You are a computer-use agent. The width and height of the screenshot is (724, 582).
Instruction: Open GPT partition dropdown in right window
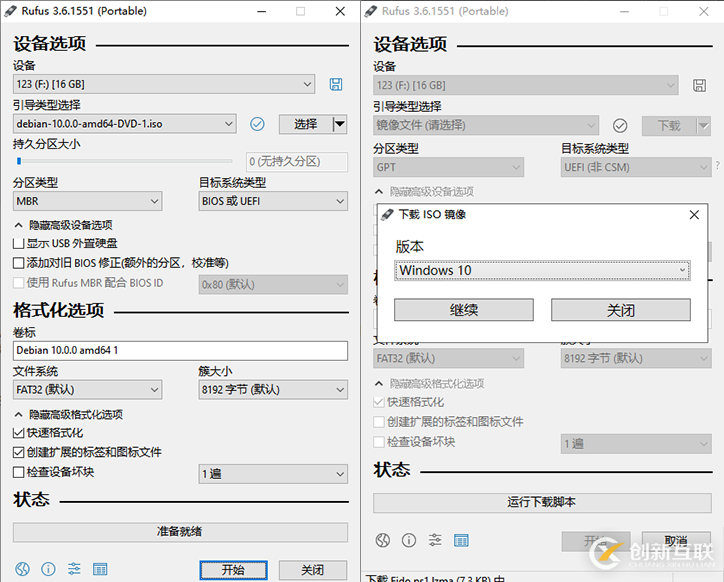point(448,167)
